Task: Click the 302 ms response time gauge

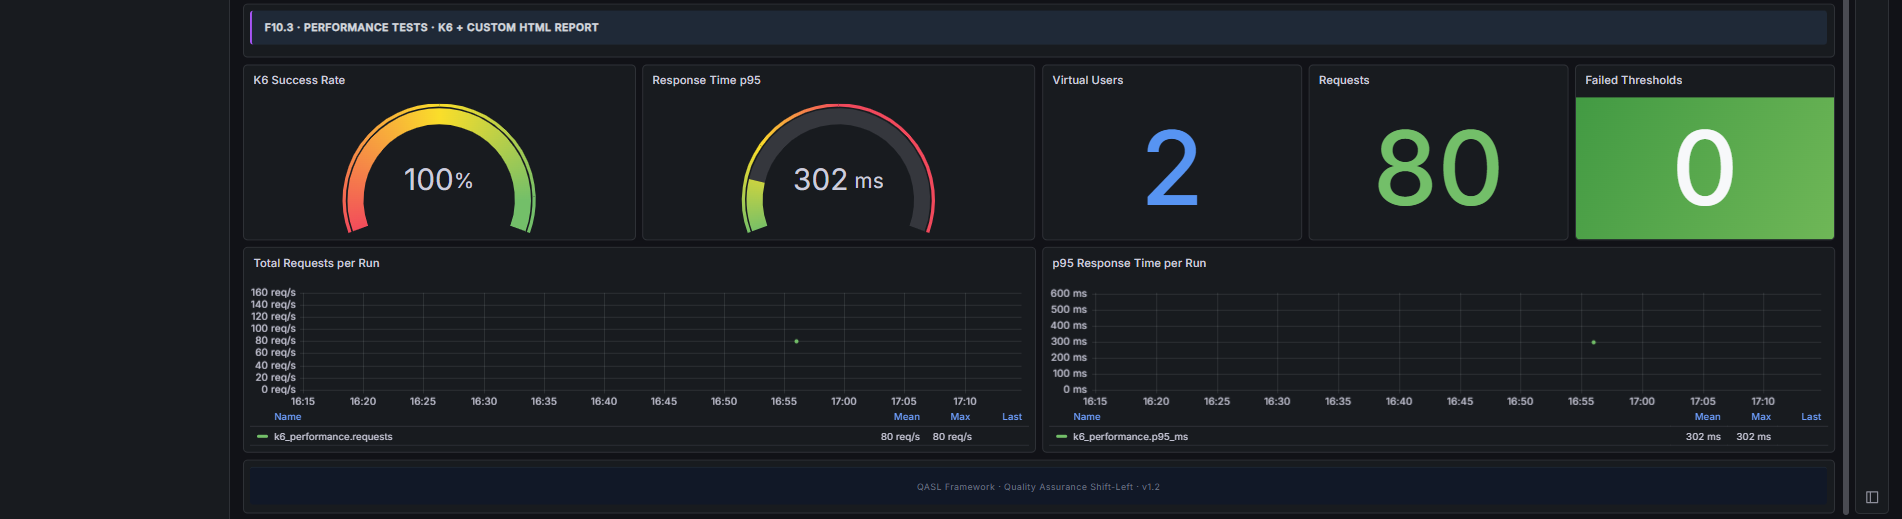Action: (838, 168)
